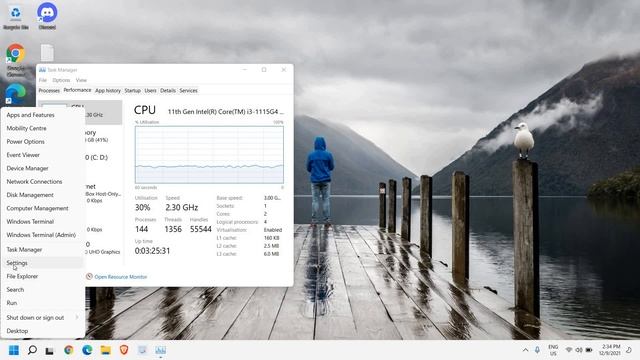Open Disk Management from the menu
The image size is (640, 360).
pyautogui.click(x=42, y=195)
